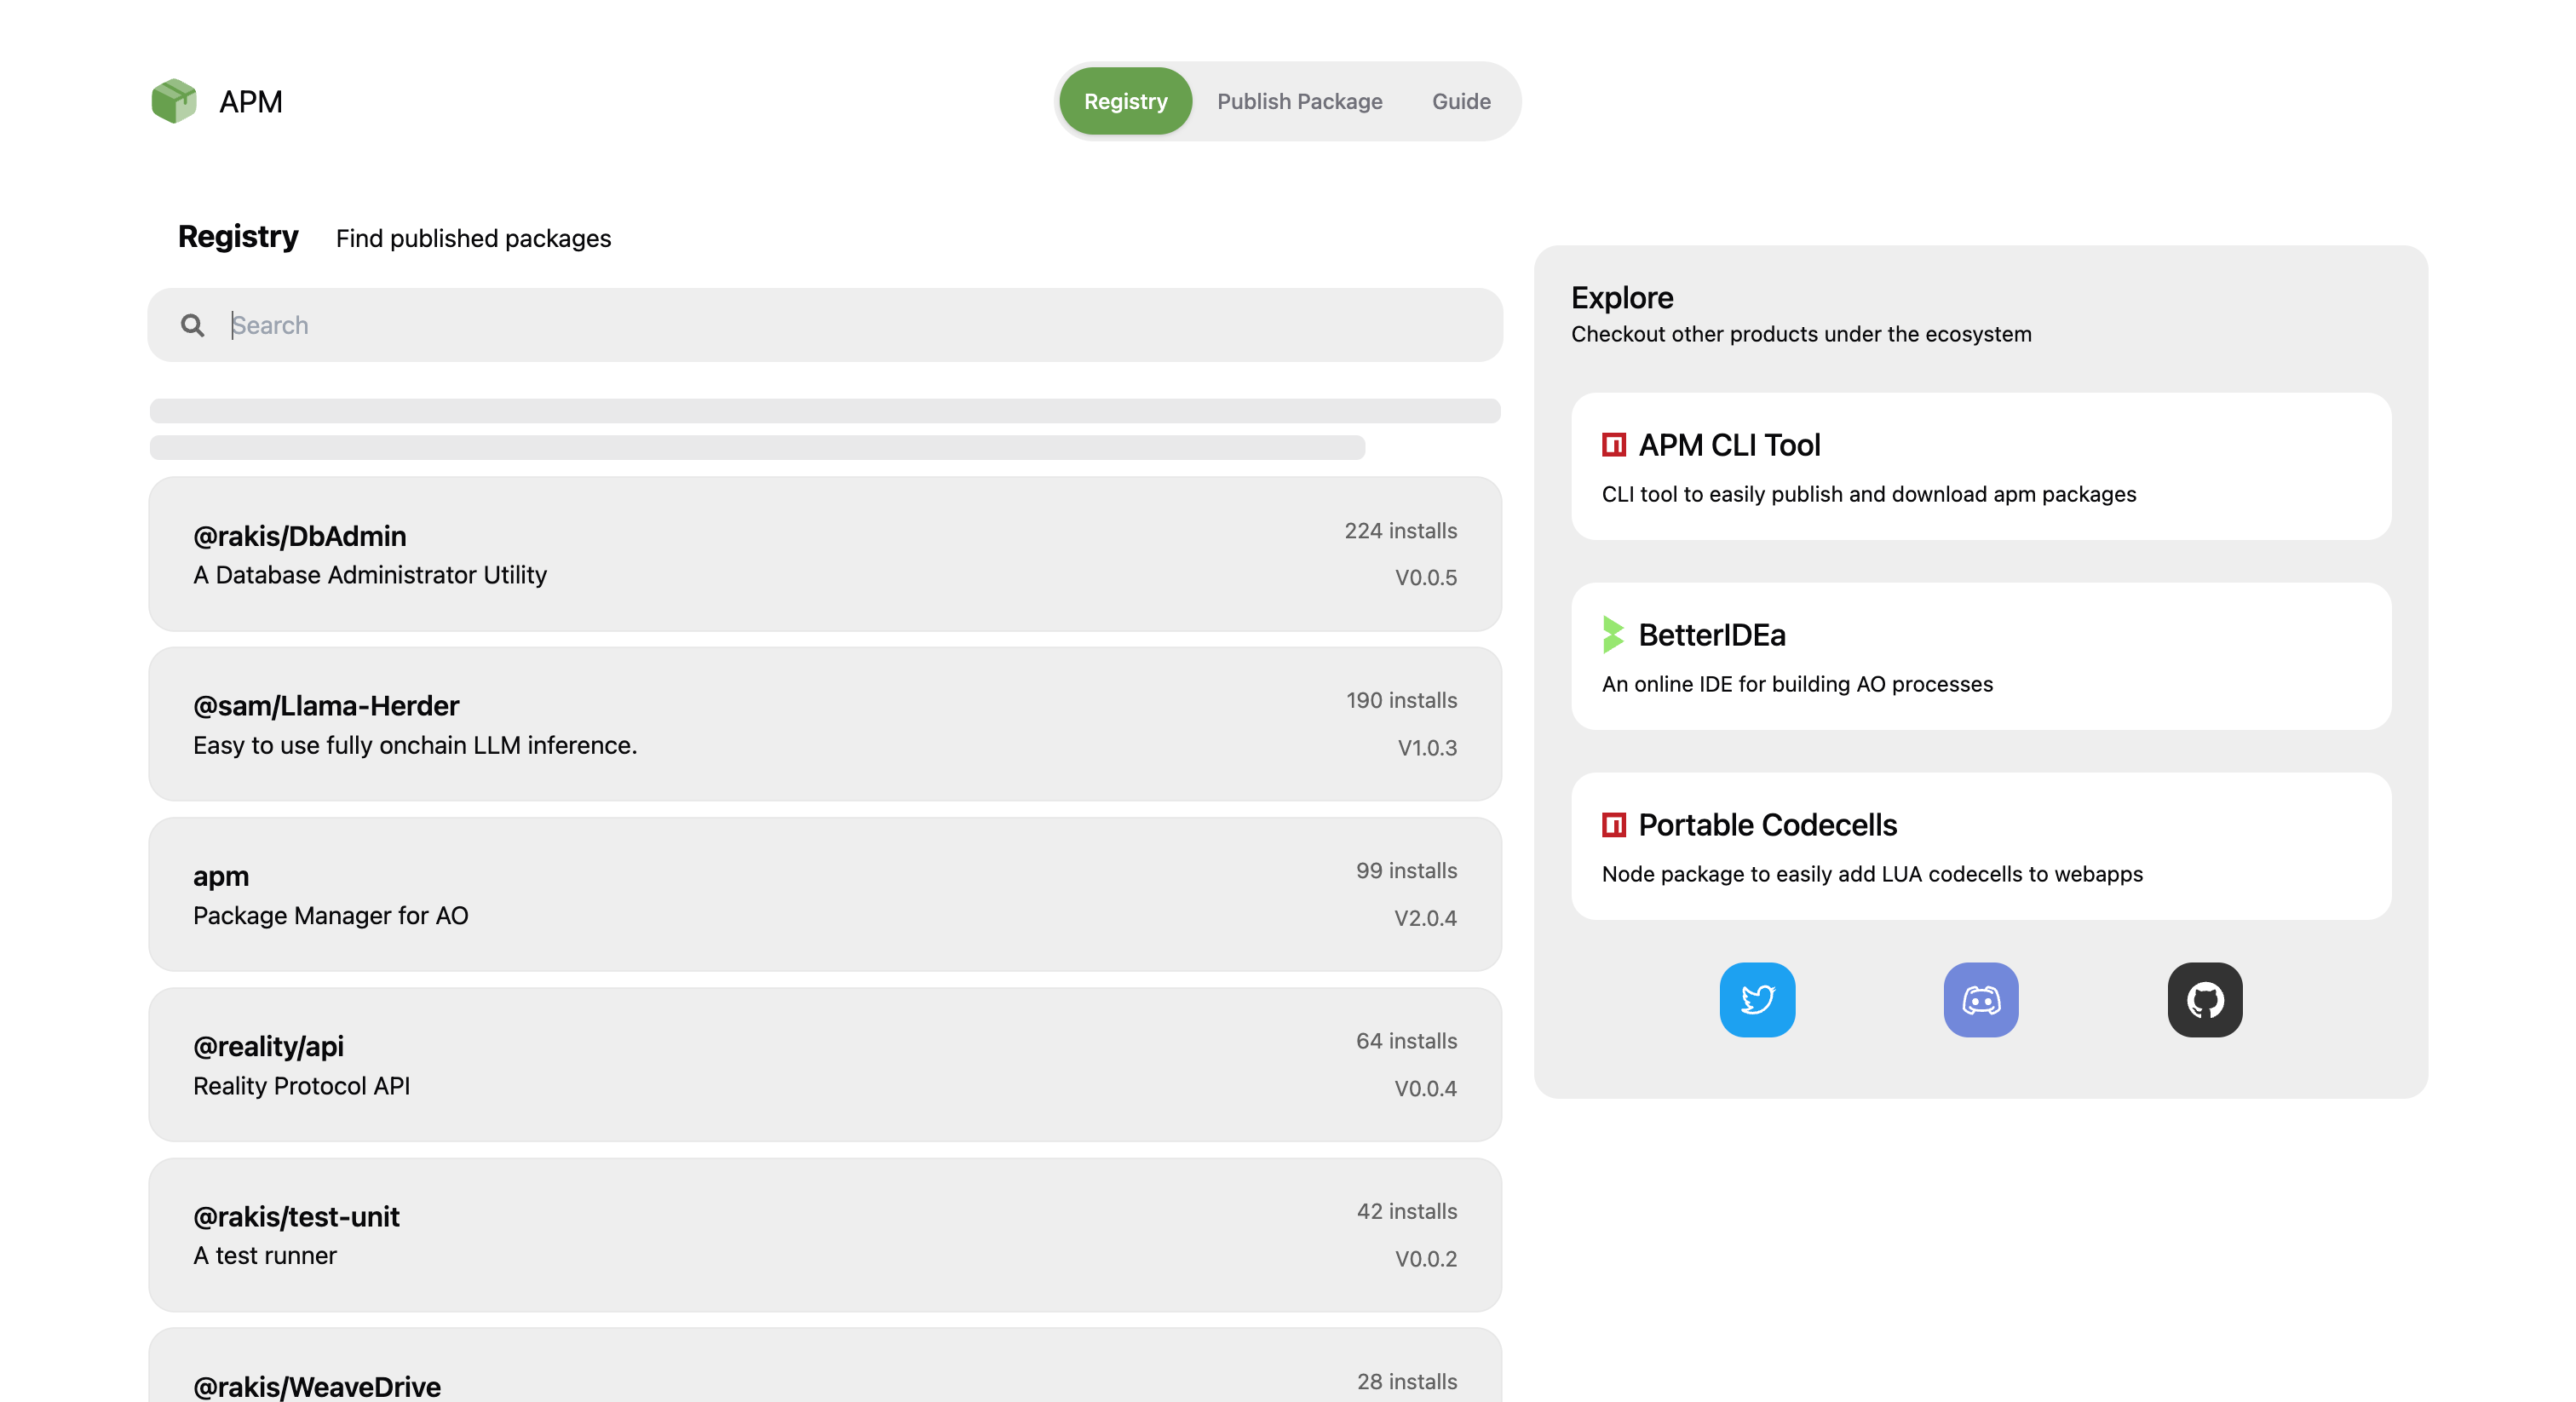Open the GitHub repository icon
The height and width of the screenshot is (1402, 2576).
[x=2205, y=999]
